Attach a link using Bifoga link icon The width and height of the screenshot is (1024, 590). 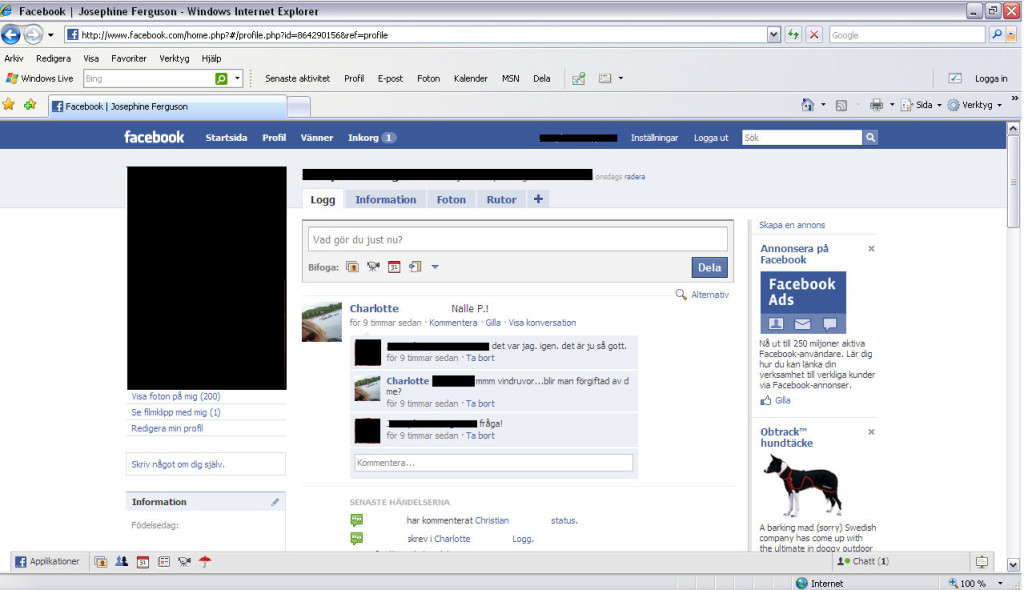coord(415,267)
